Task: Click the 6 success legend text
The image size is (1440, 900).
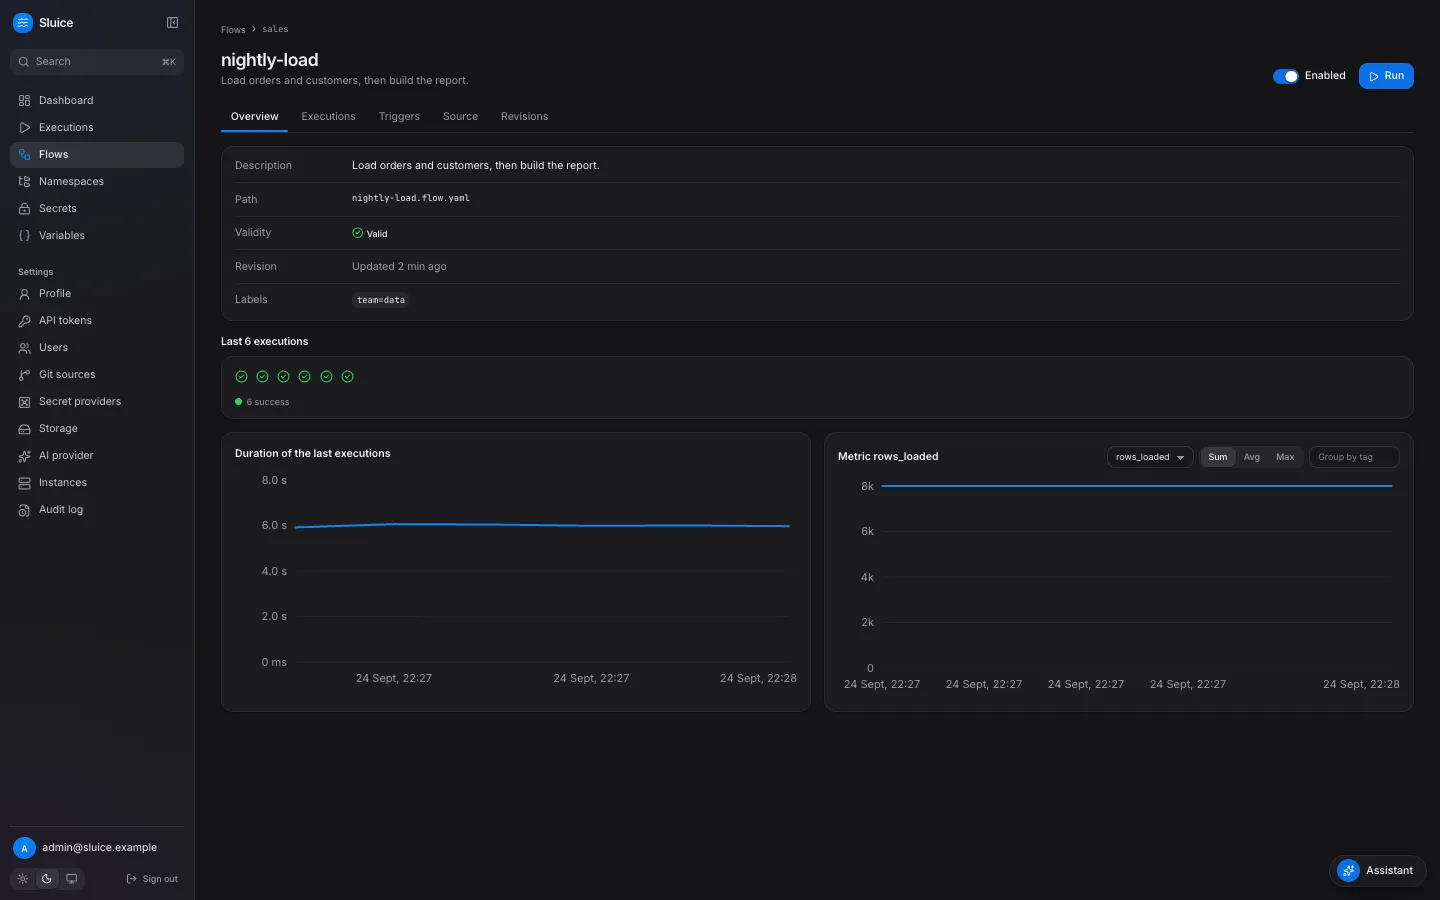Action: [x=268, y=402]
